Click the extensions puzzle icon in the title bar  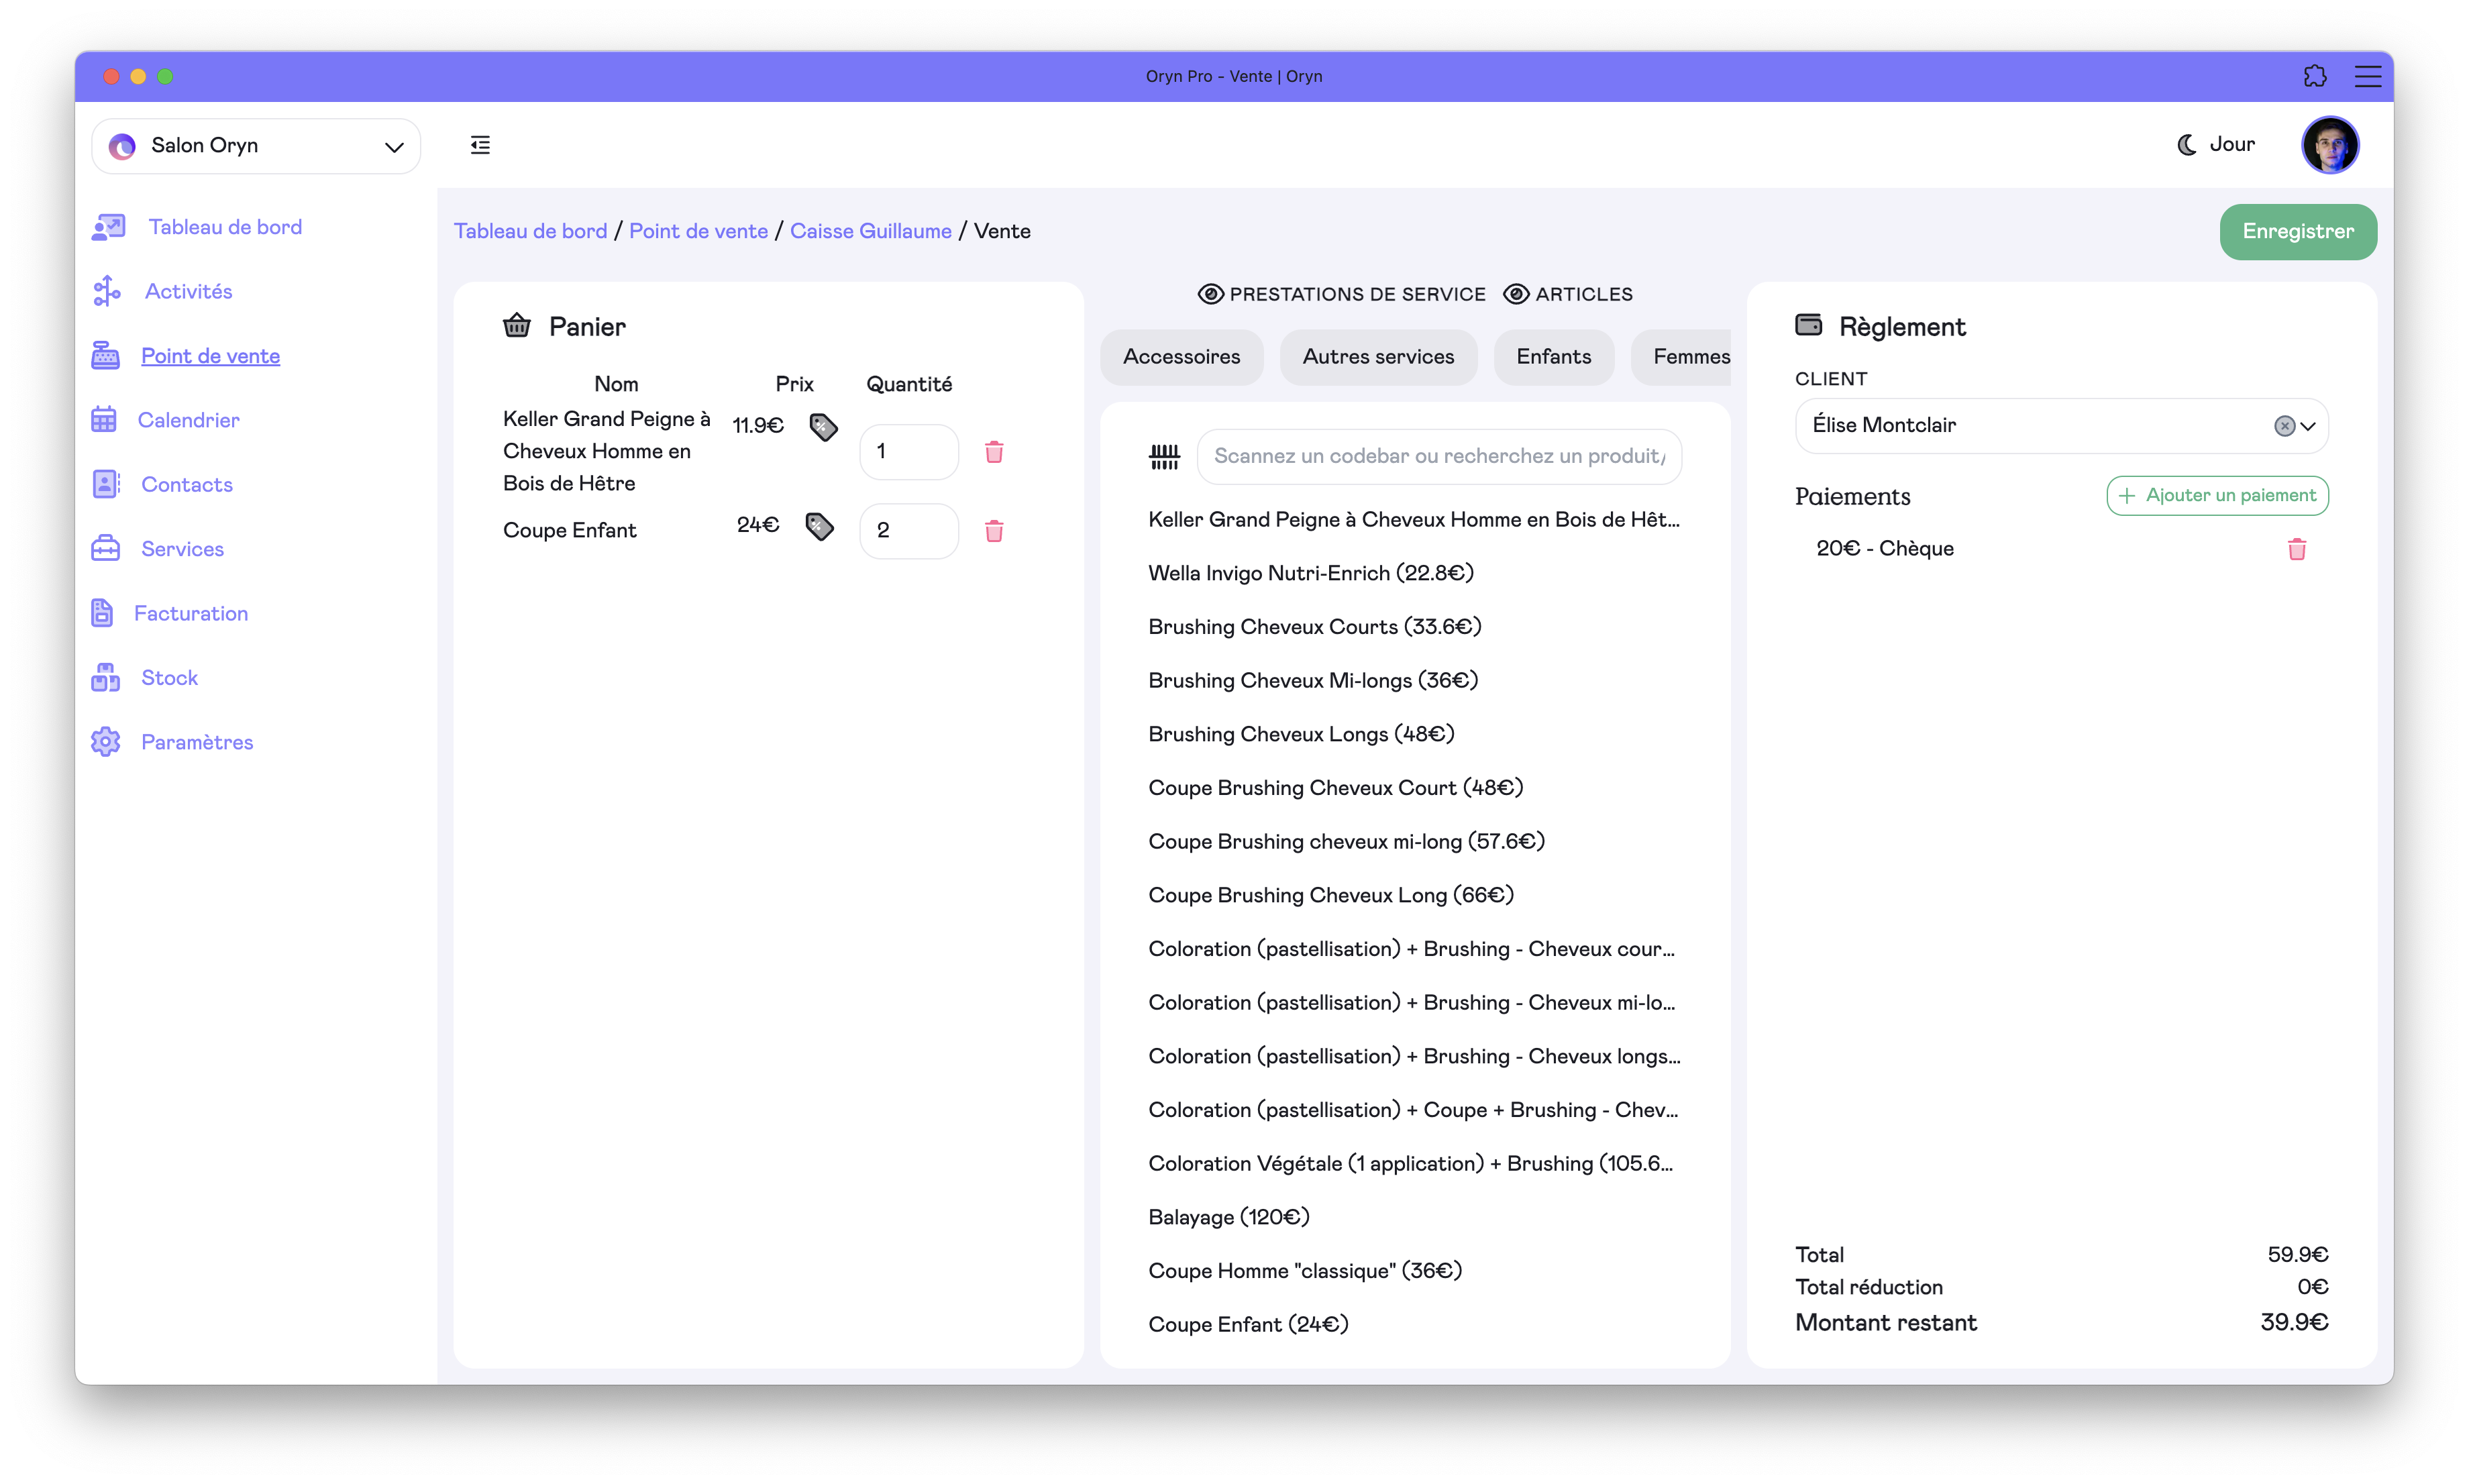pos(2314,76)
